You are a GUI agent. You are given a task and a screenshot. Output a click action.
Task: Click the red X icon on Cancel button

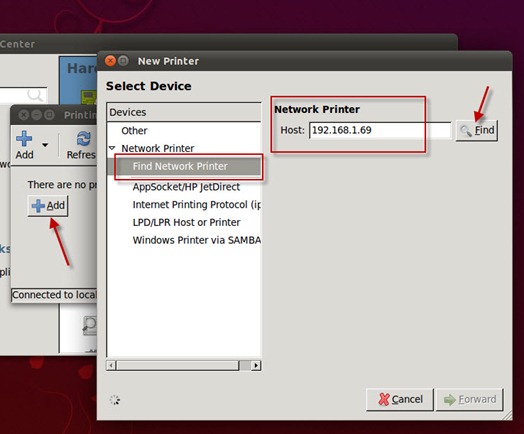click(x=384, y=399)
